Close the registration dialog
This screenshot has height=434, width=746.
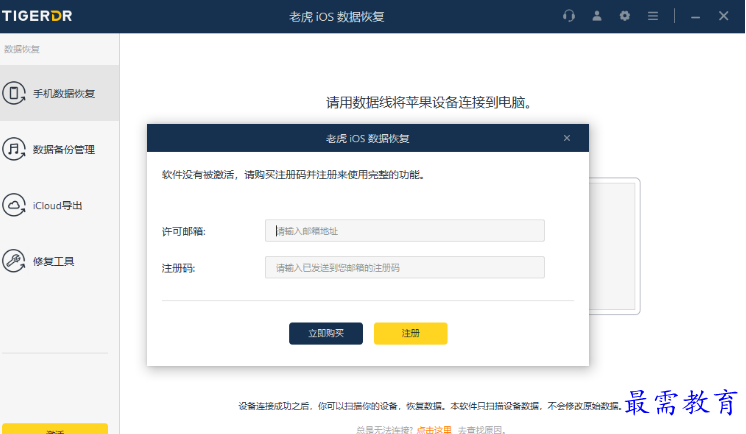pyautogui.click(x=567, y=138)
